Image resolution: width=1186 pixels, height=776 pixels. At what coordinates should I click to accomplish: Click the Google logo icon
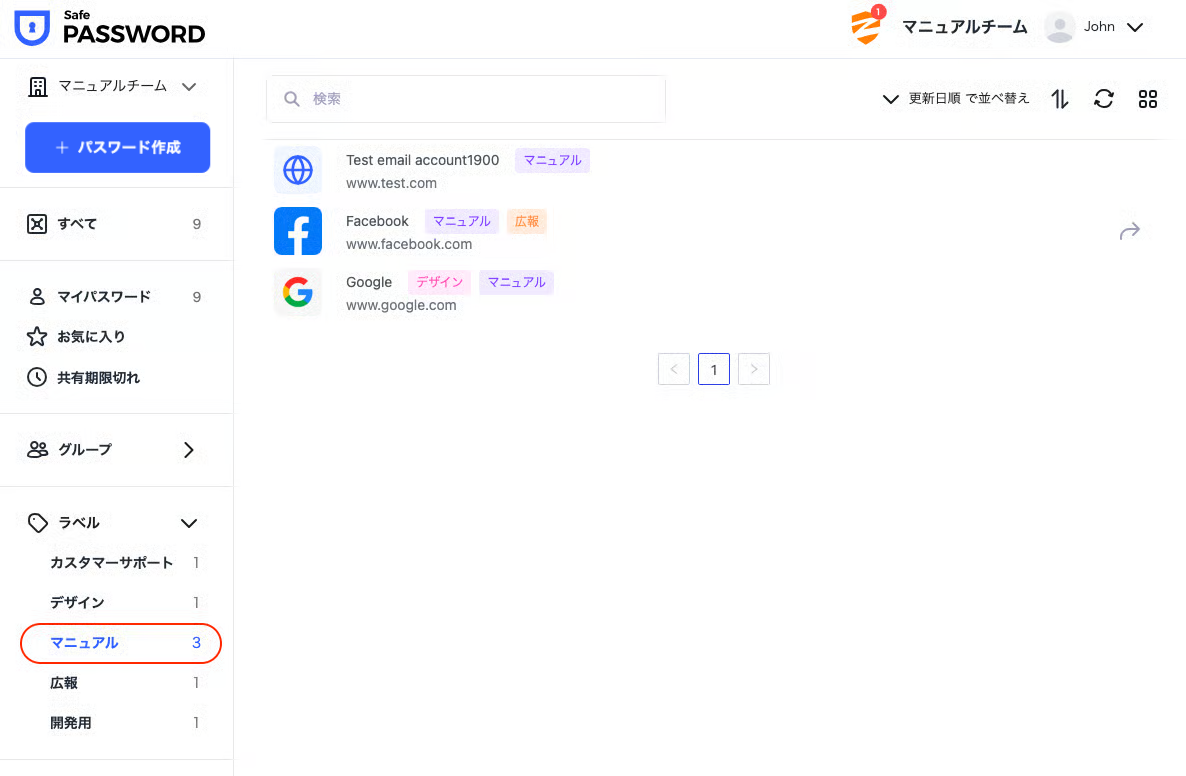click(298, 292)
